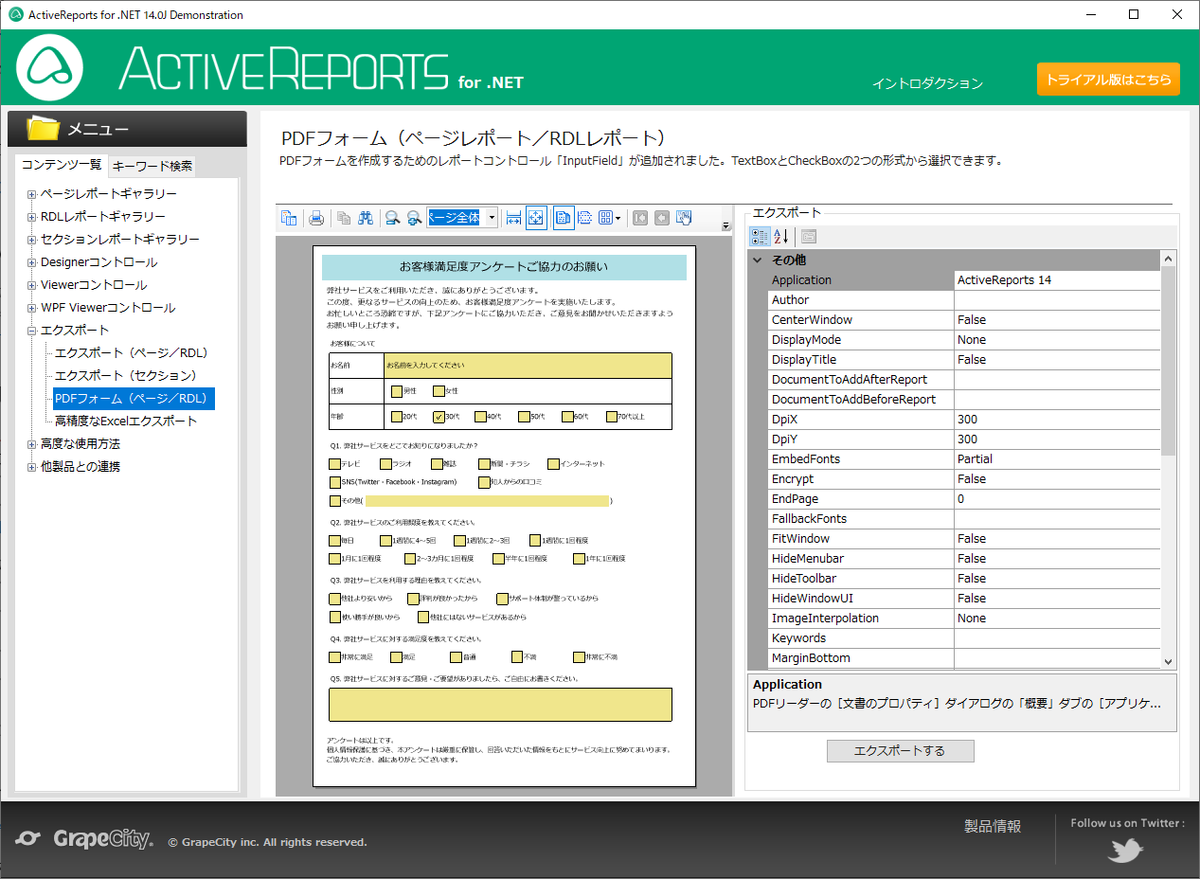Select エクスポート（セクション） tree item

(x=126, y=376)
